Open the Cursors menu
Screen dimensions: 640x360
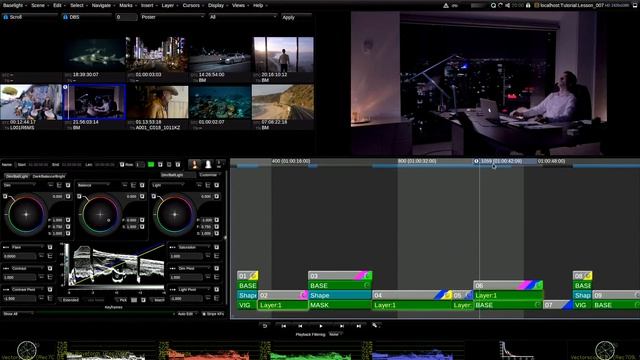click(193, 5)
